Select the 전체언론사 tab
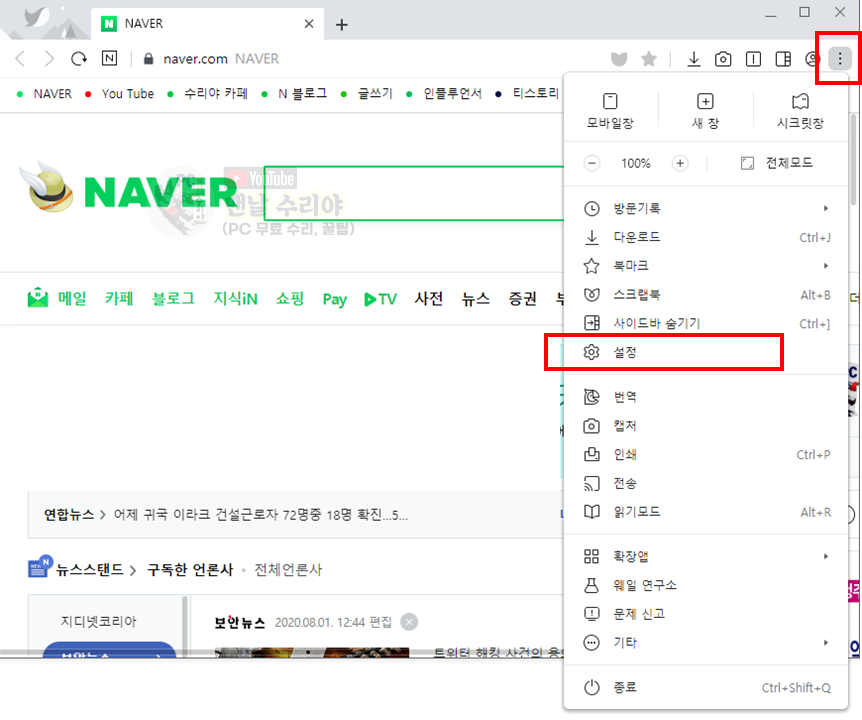Viewport: 862px width, 720px height. tap(288, 570)
